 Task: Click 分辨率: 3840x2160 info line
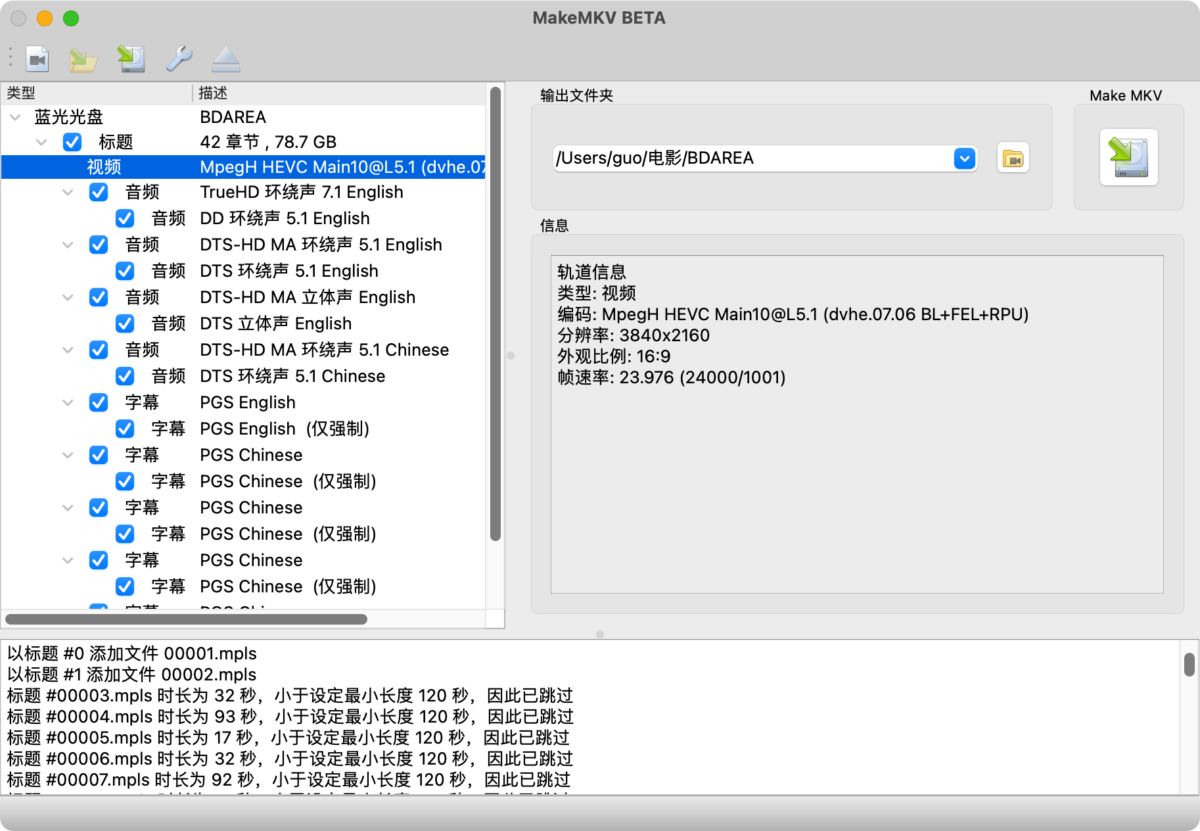[633, 335]
